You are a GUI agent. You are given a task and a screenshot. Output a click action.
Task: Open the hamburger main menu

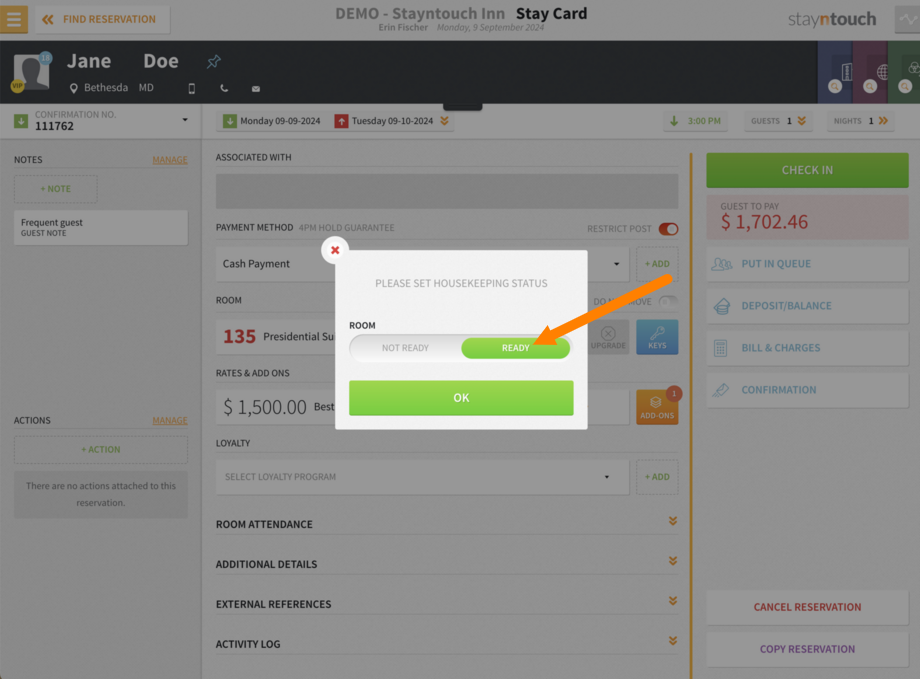[13, 19]
